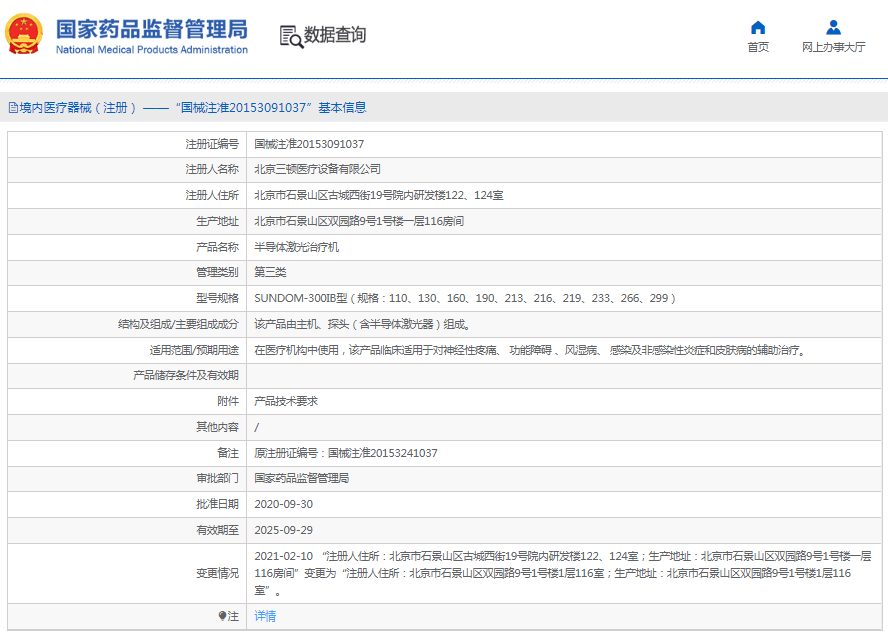Click registrant name 北京三顿医疗设备有限公司
This screenshot has width=888, height=635.
point(317,169)
